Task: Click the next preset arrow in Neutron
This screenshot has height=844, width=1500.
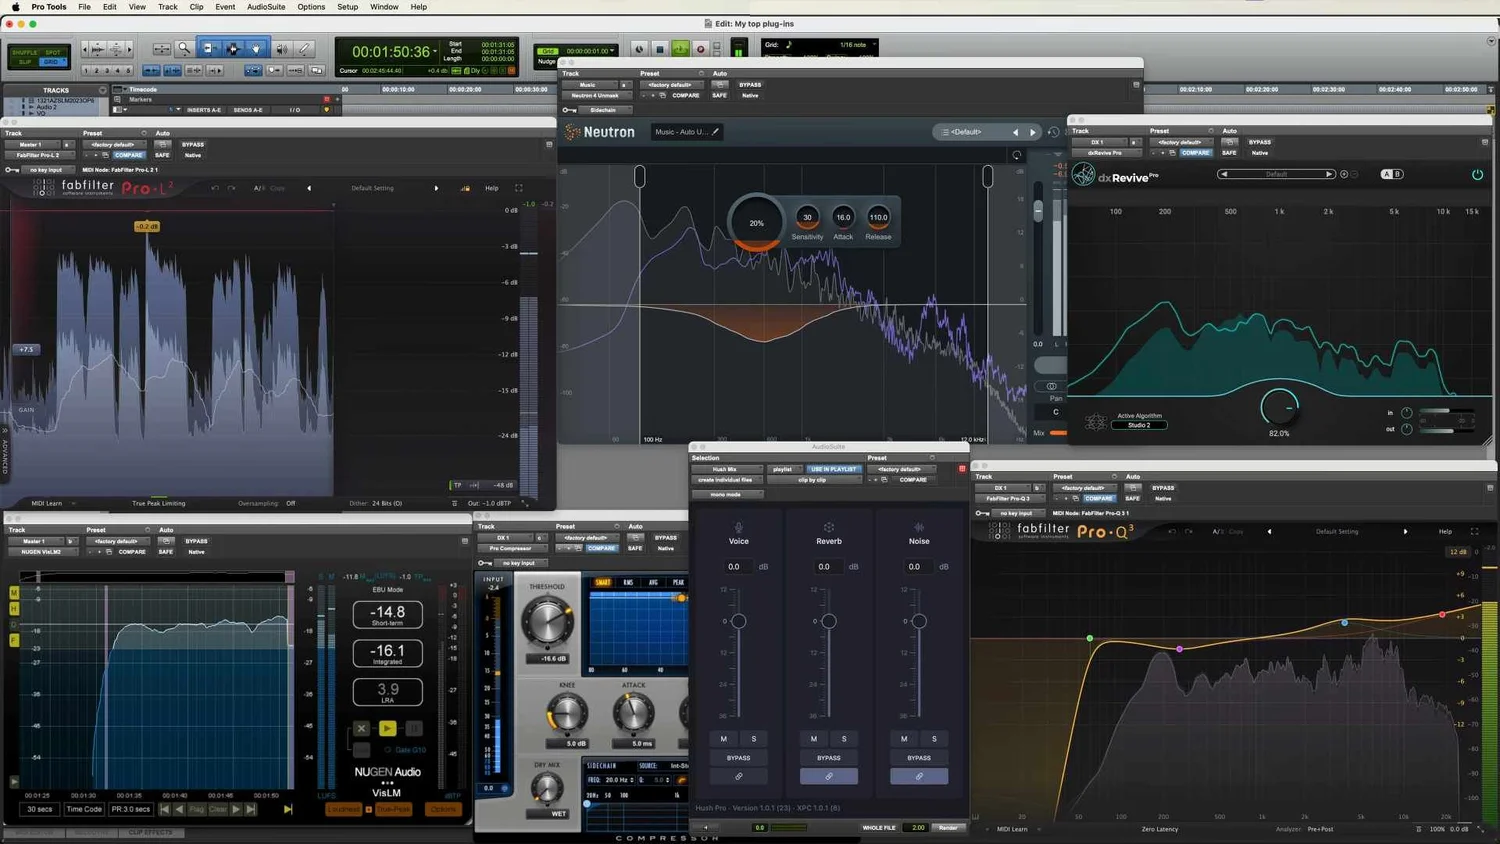Action: 1033,132
